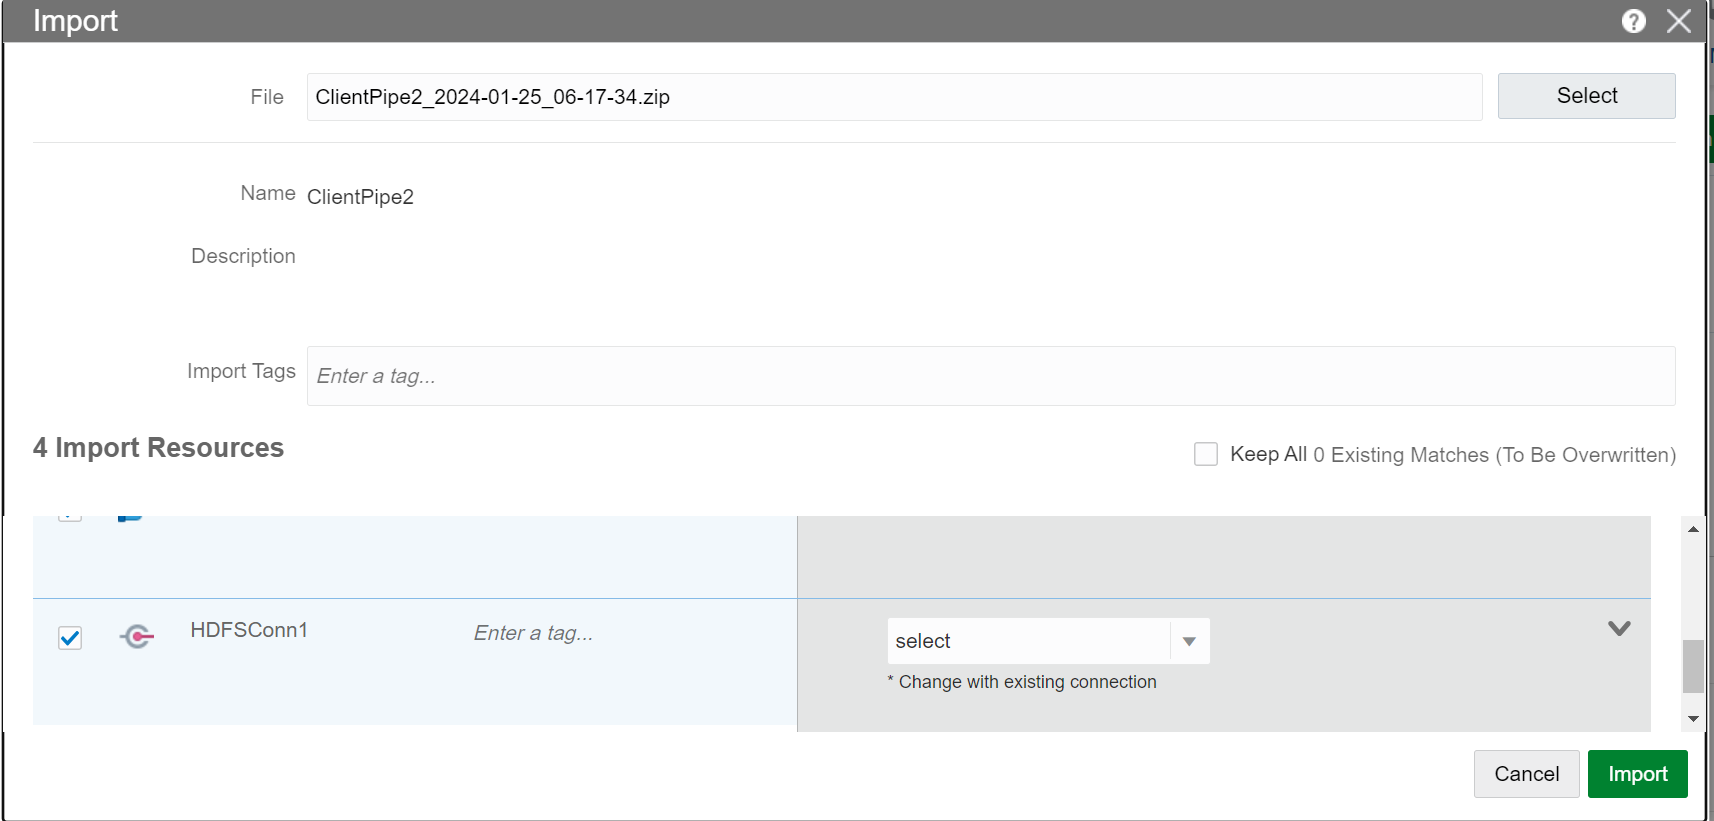This screenshot has width=1714, height=821.
Task: Click the HDFSConn1 connection icon
Action: 136,636
